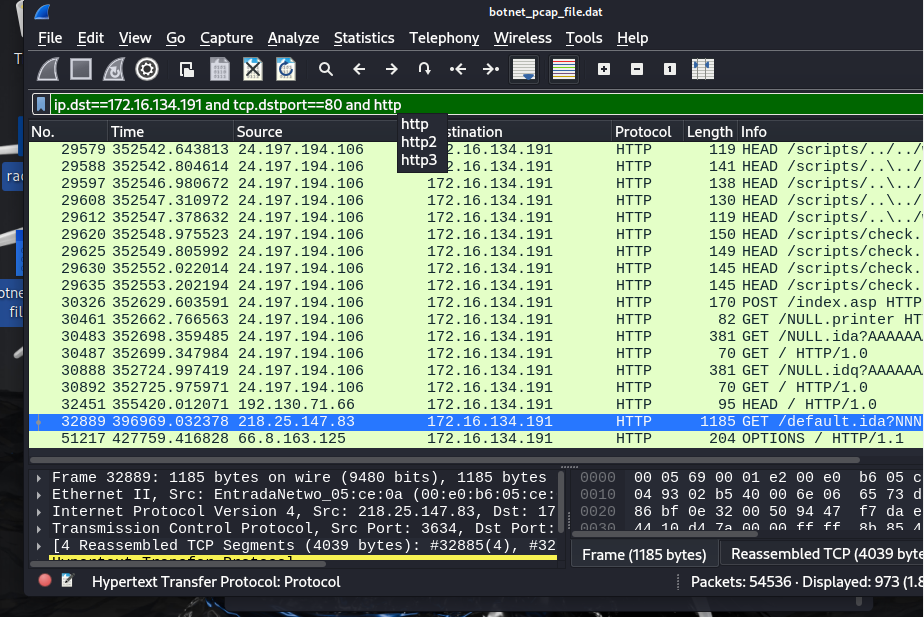Click the close capture file icon
This screenshot has height=617, width=924.
(x=253, y=69)
